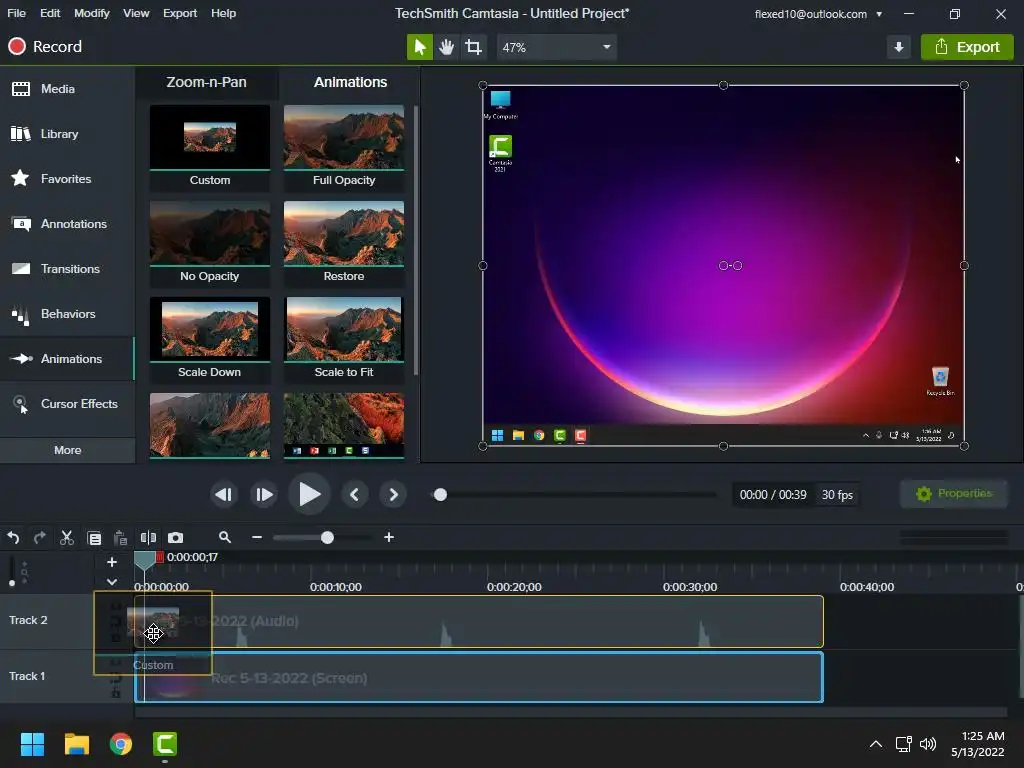
Task: Add a new track with plus button
Action: (112, 562)
